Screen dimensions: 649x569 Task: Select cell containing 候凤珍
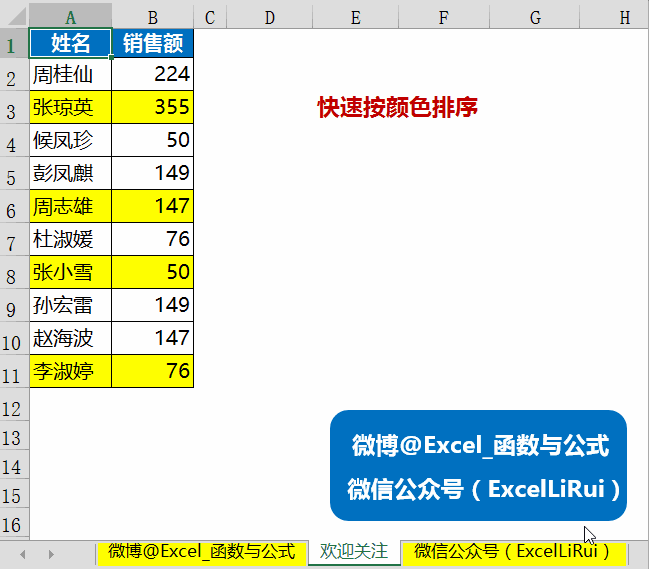[x=70, y=140]
